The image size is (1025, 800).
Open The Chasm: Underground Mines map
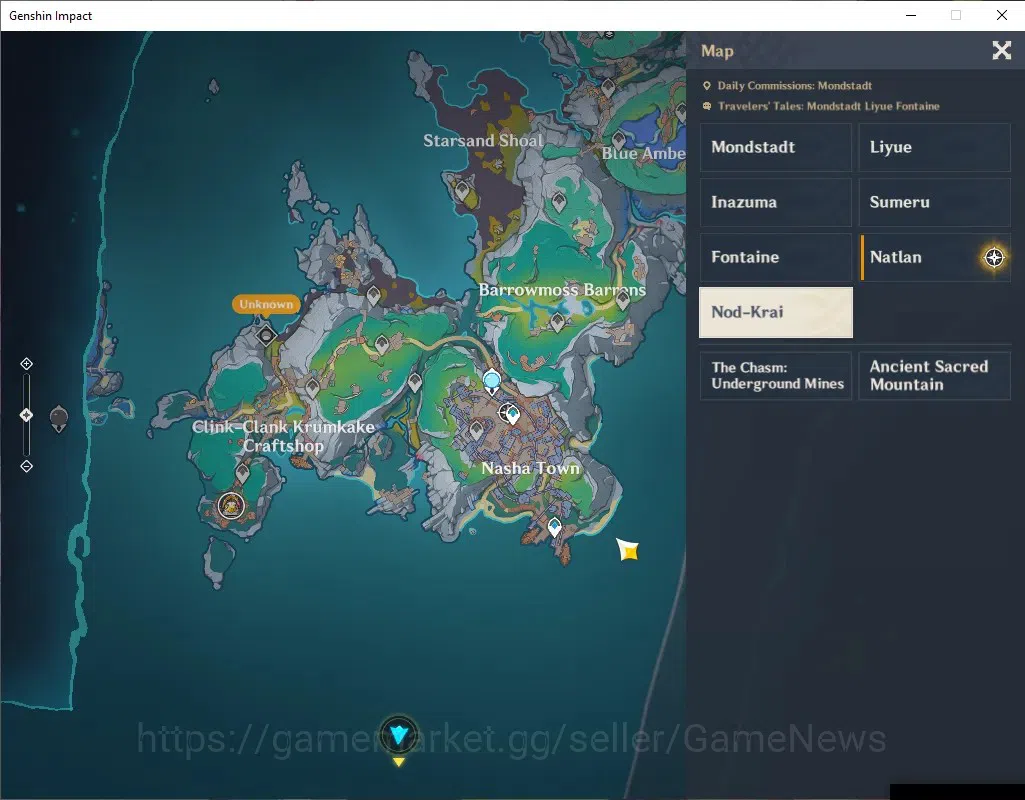click(776, 376)
